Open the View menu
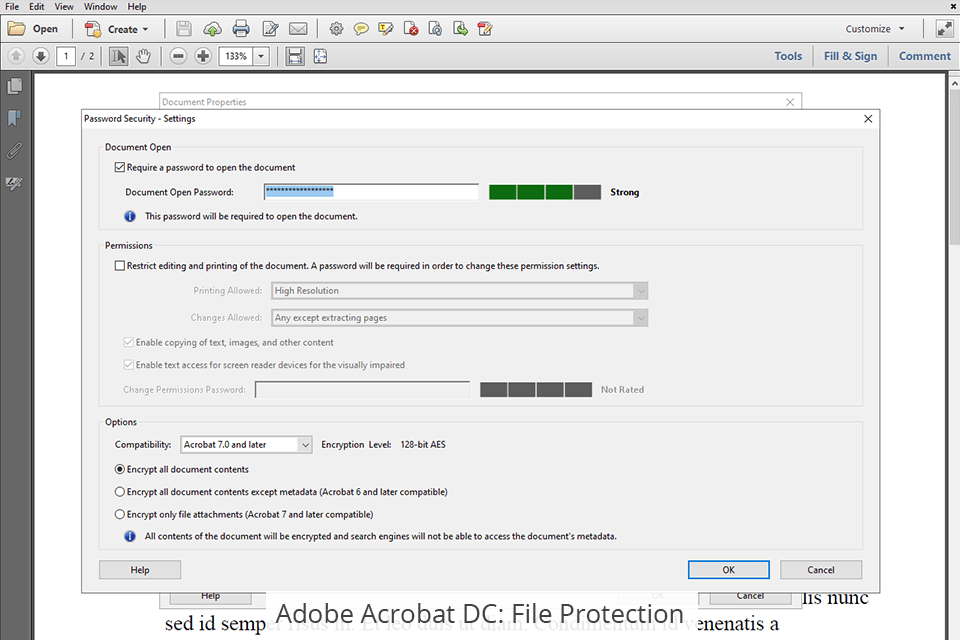 pos(64,7)
